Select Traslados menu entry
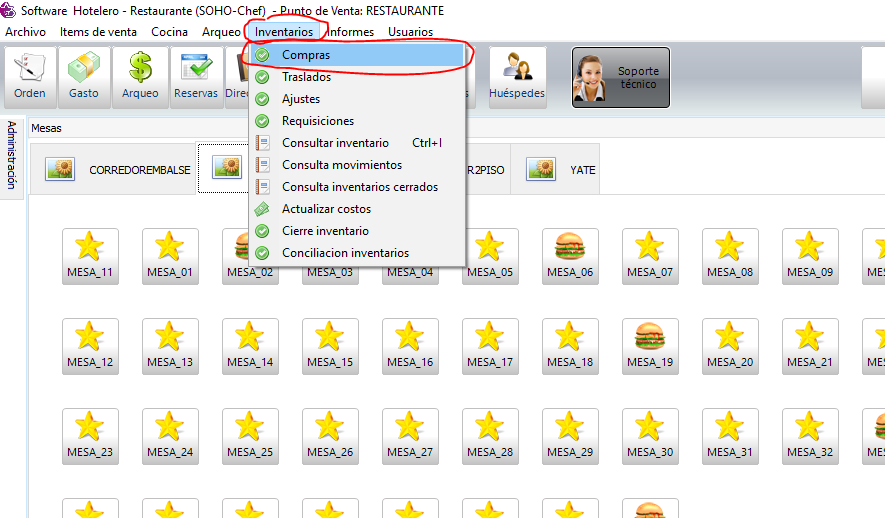This screenshot has width=885, height=518. [306, 77]
